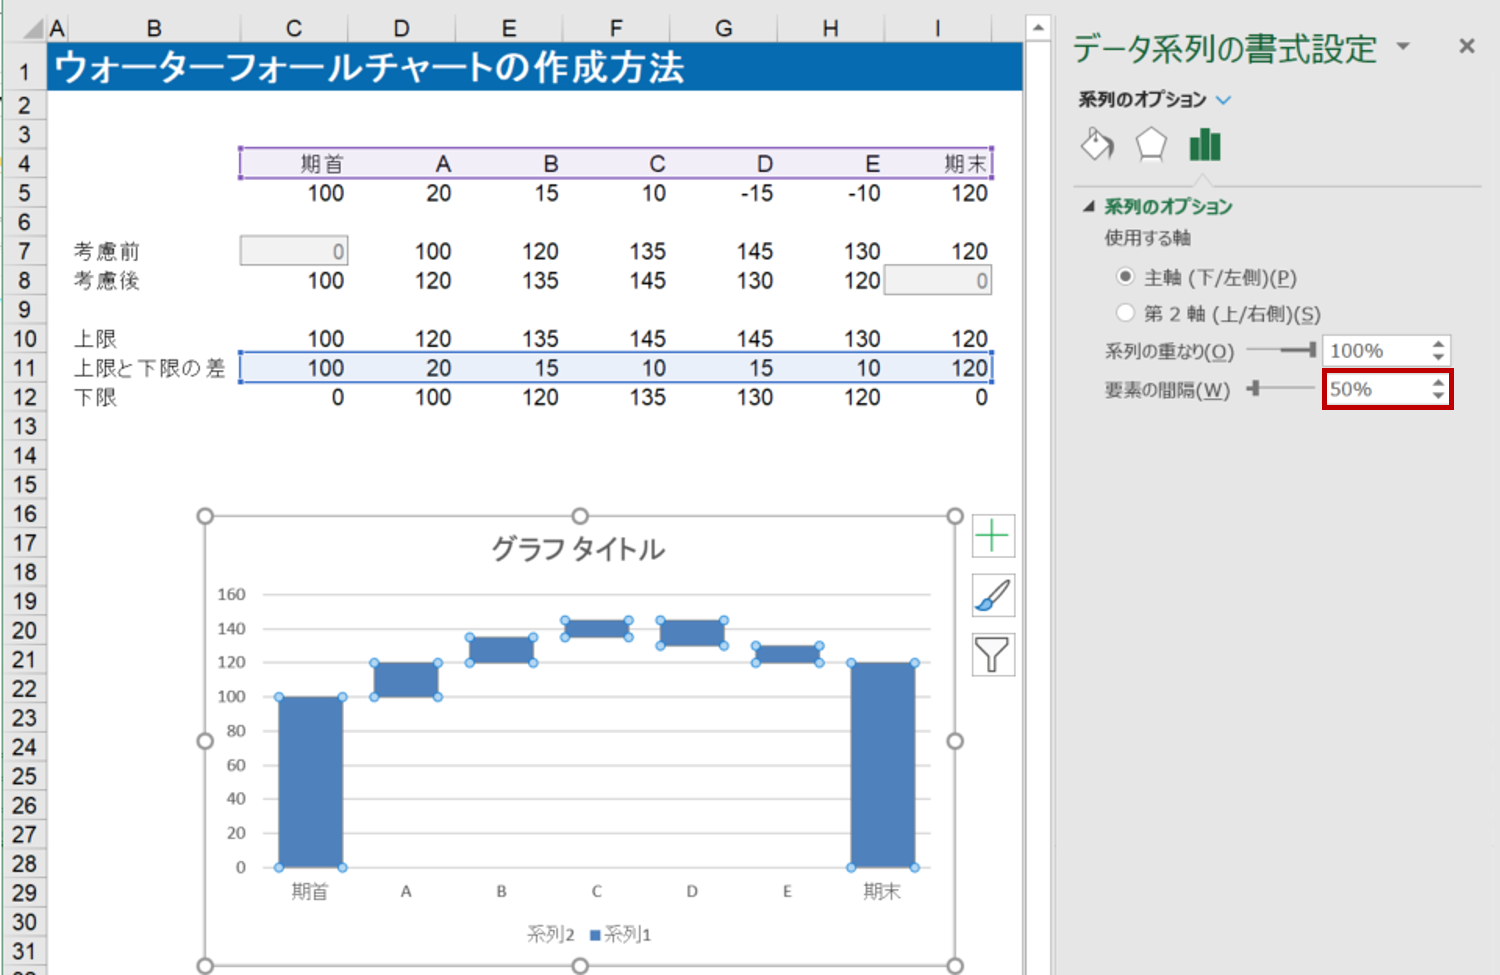Click the Chart Elements plus button
The height and width of the screenshot is (975, 1500).
tap(992, 537)
